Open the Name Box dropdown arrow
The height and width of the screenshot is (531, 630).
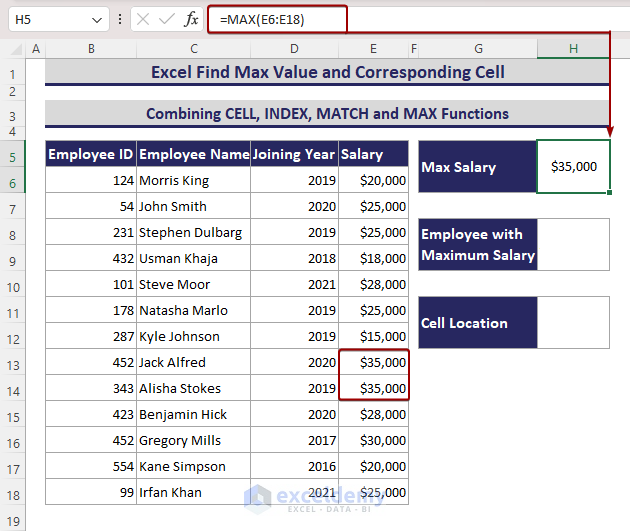pyautogui.click(x=96, y=19)
